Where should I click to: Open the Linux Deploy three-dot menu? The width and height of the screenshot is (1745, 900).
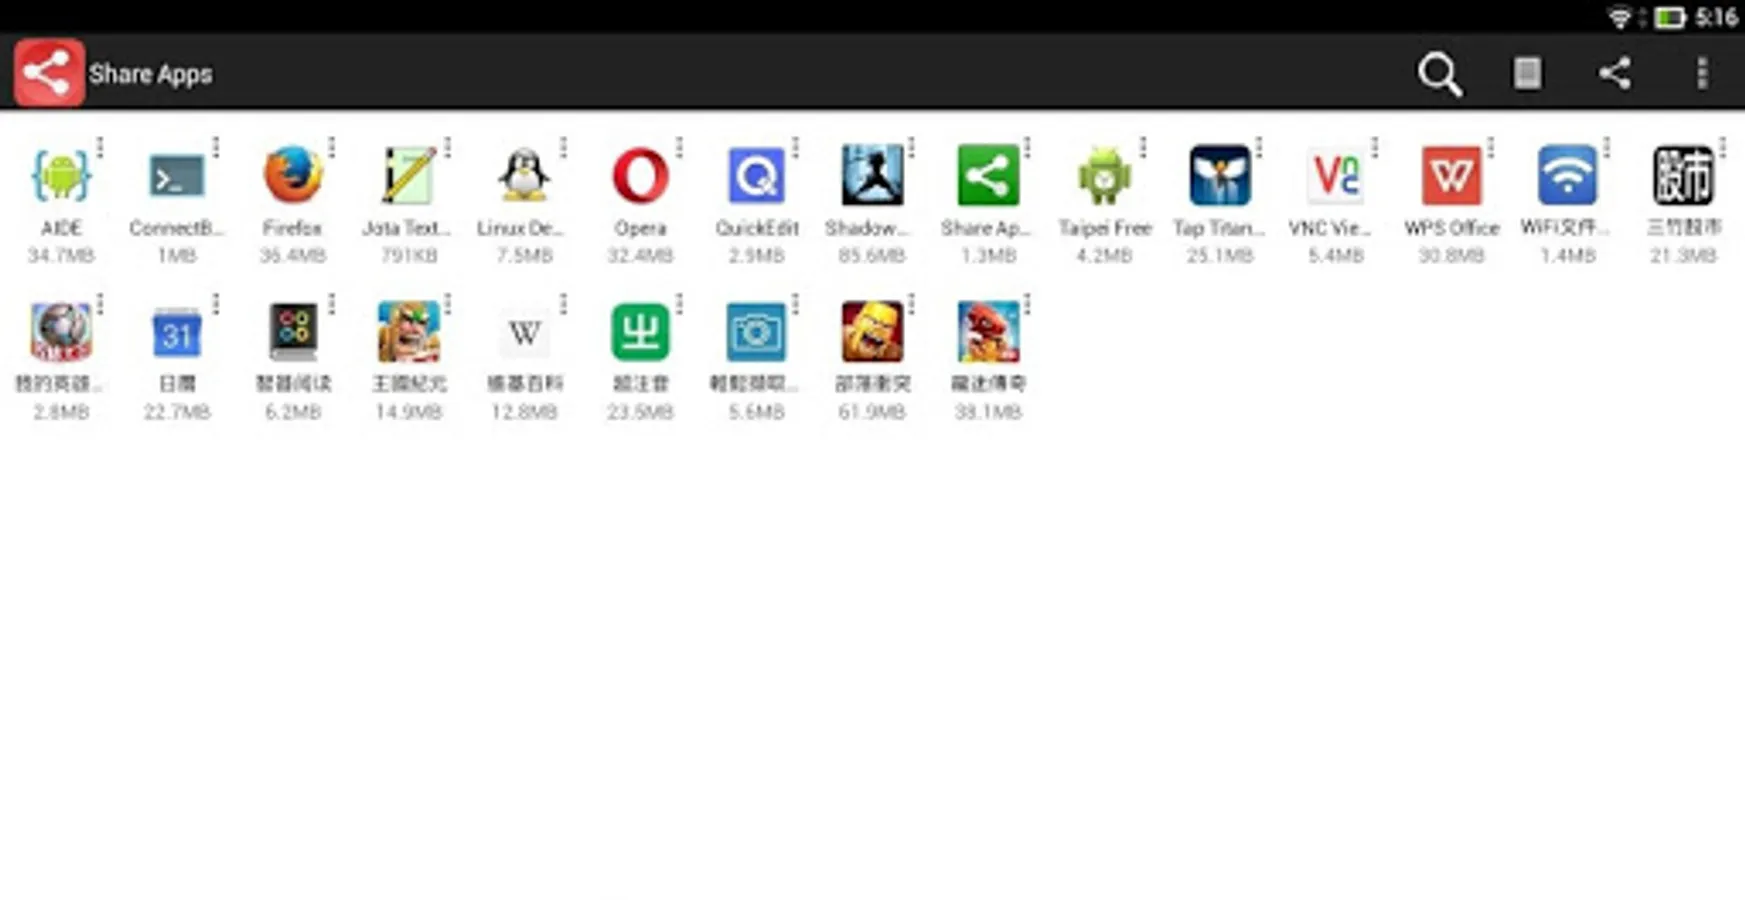[x=564, y=148]
